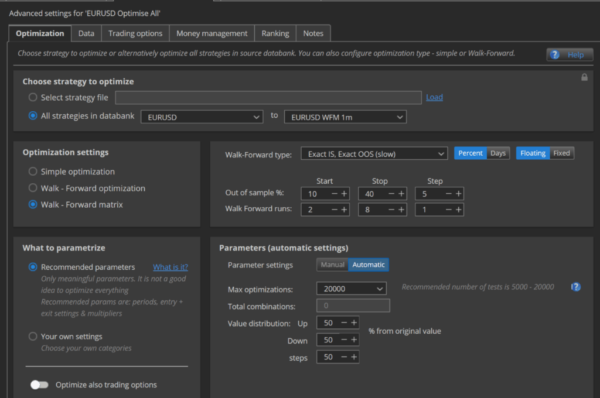Increase Walk Forward runs Start value
This screenshot has width=600, height=398.
344,210
